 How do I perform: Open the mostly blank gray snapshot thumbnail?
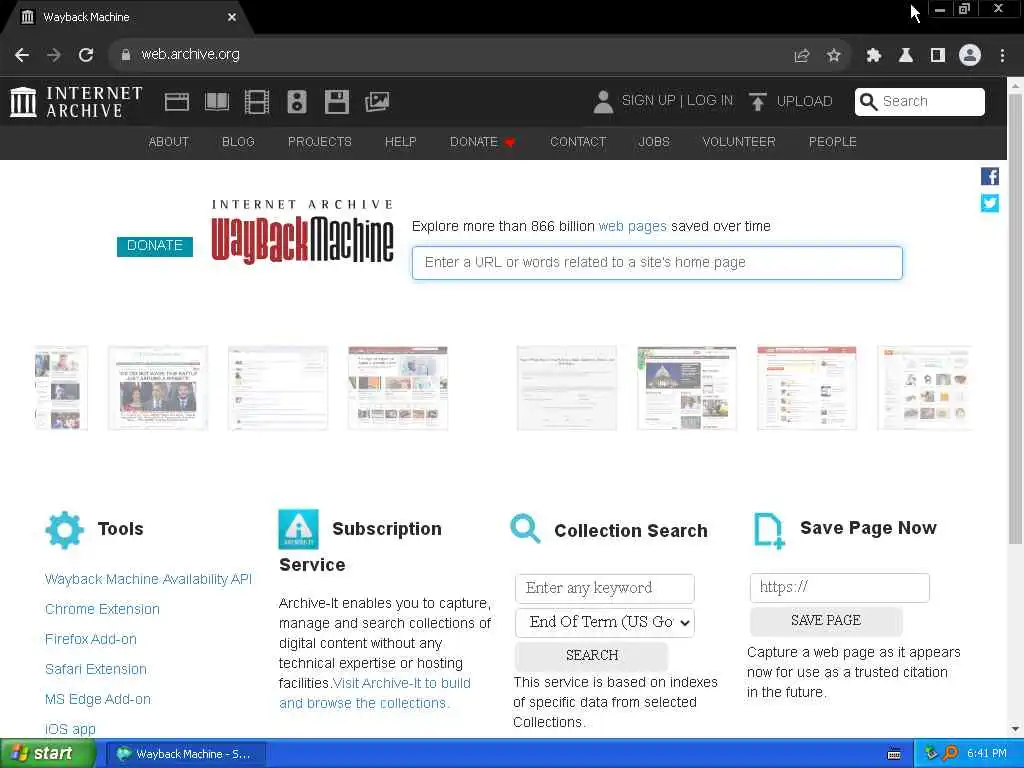566,388
